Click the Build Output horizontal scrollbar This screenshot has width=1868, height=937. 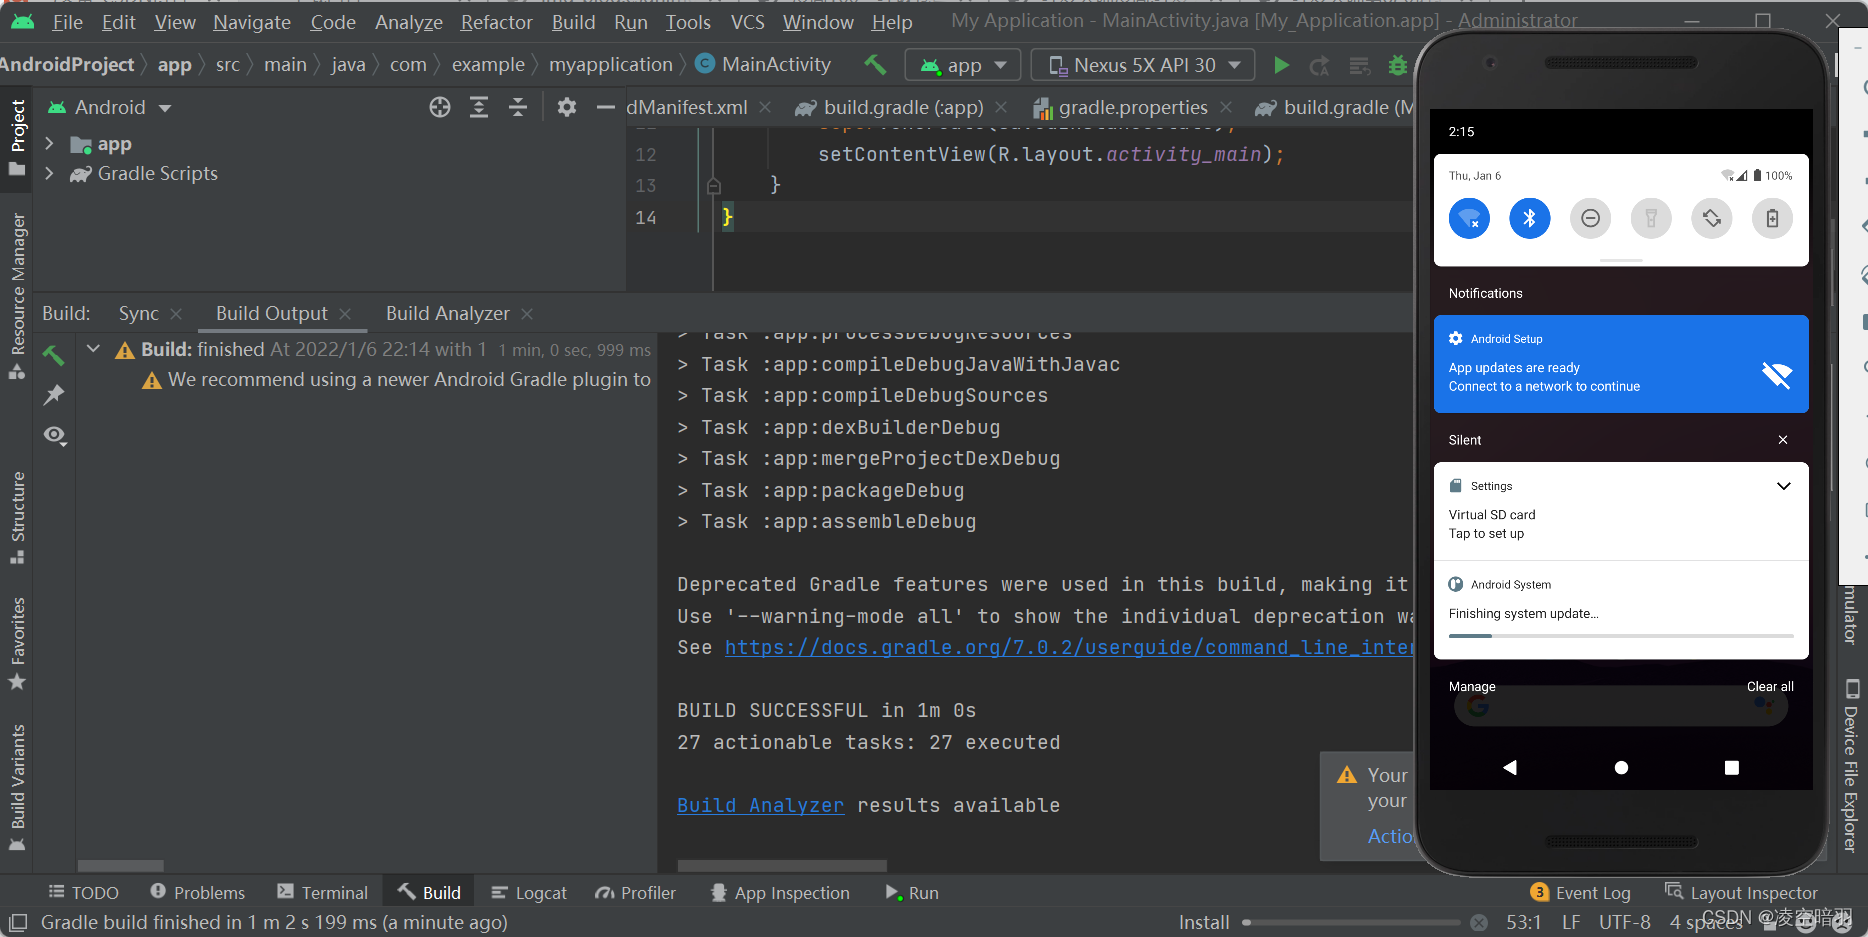782,865
